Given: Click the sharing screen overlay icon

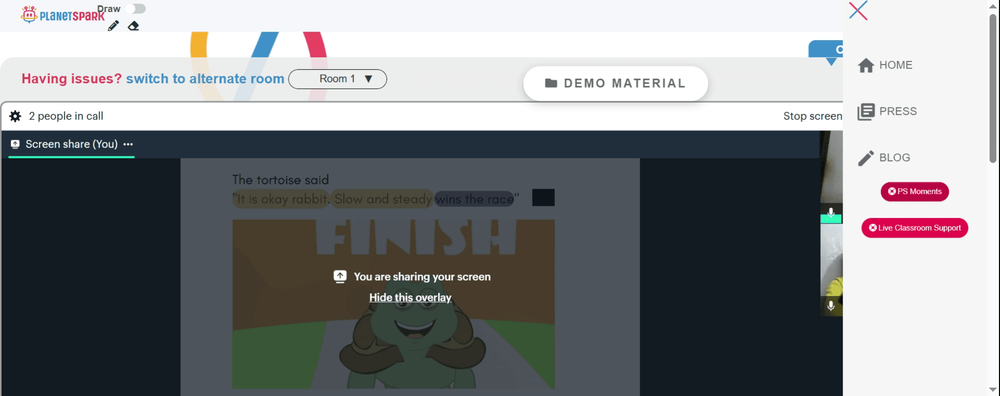Looking at the screenshot, I should pyautogui.click(x=340, y=277).
